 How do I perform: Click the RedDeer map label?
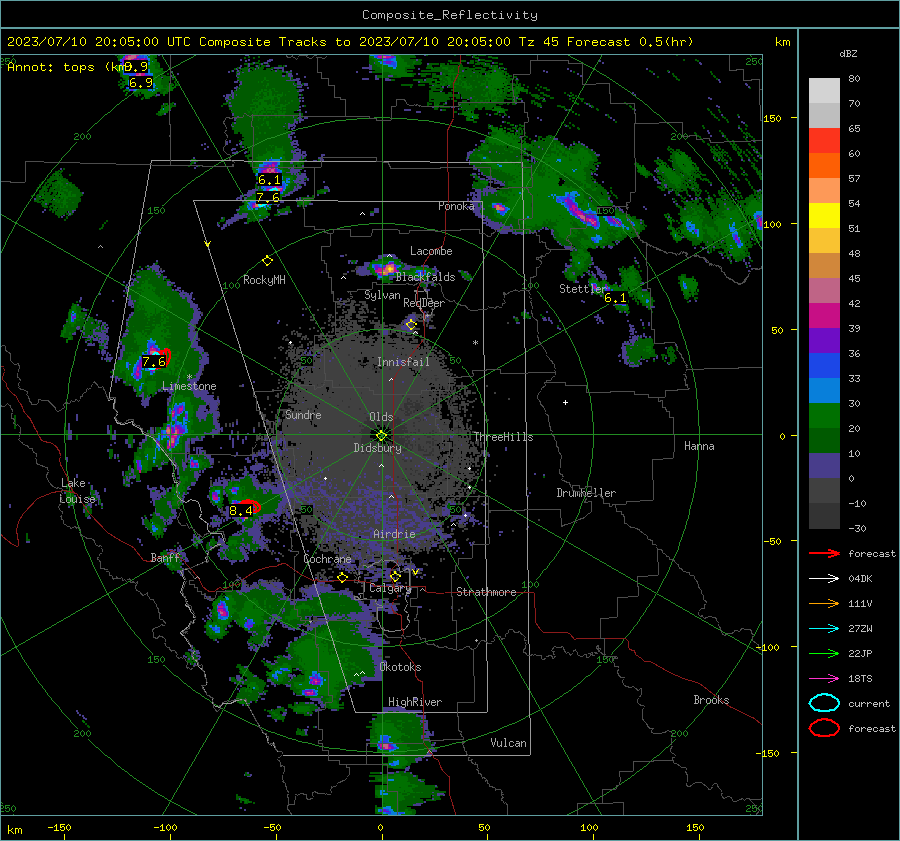(424, 303)
